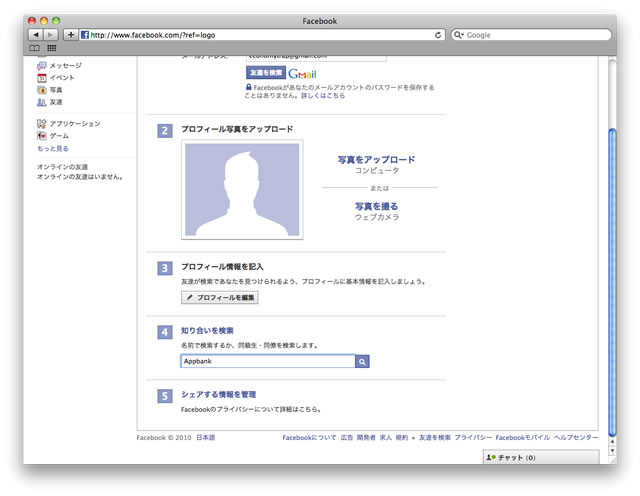The image size is (640, 496).
Task: Open the bookmarks book icon
Action: 34,48
